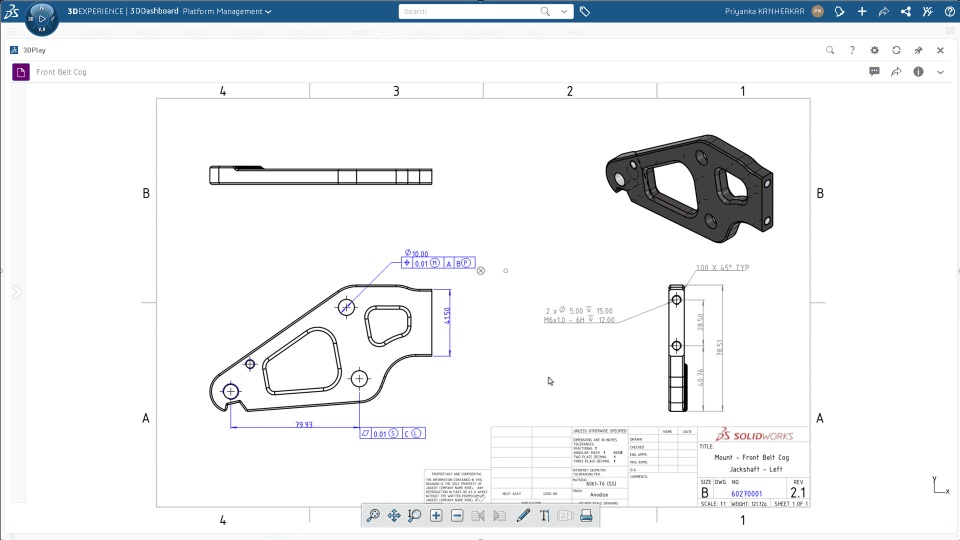
Task: Click the 10.00 diameter dimension
Action: (x=417, y=253)
